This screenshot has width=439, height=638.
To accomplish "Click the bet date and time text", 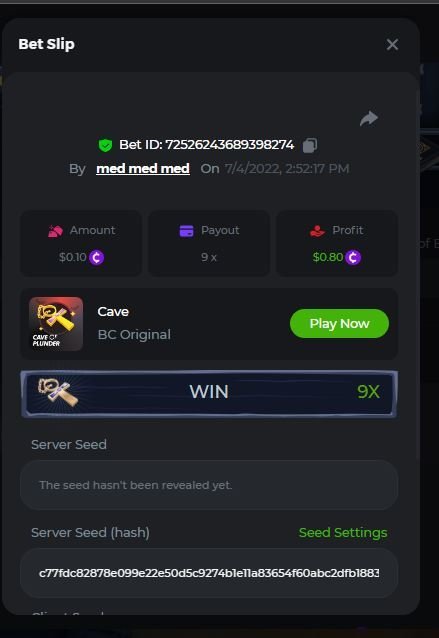I will tap(287, 168).
